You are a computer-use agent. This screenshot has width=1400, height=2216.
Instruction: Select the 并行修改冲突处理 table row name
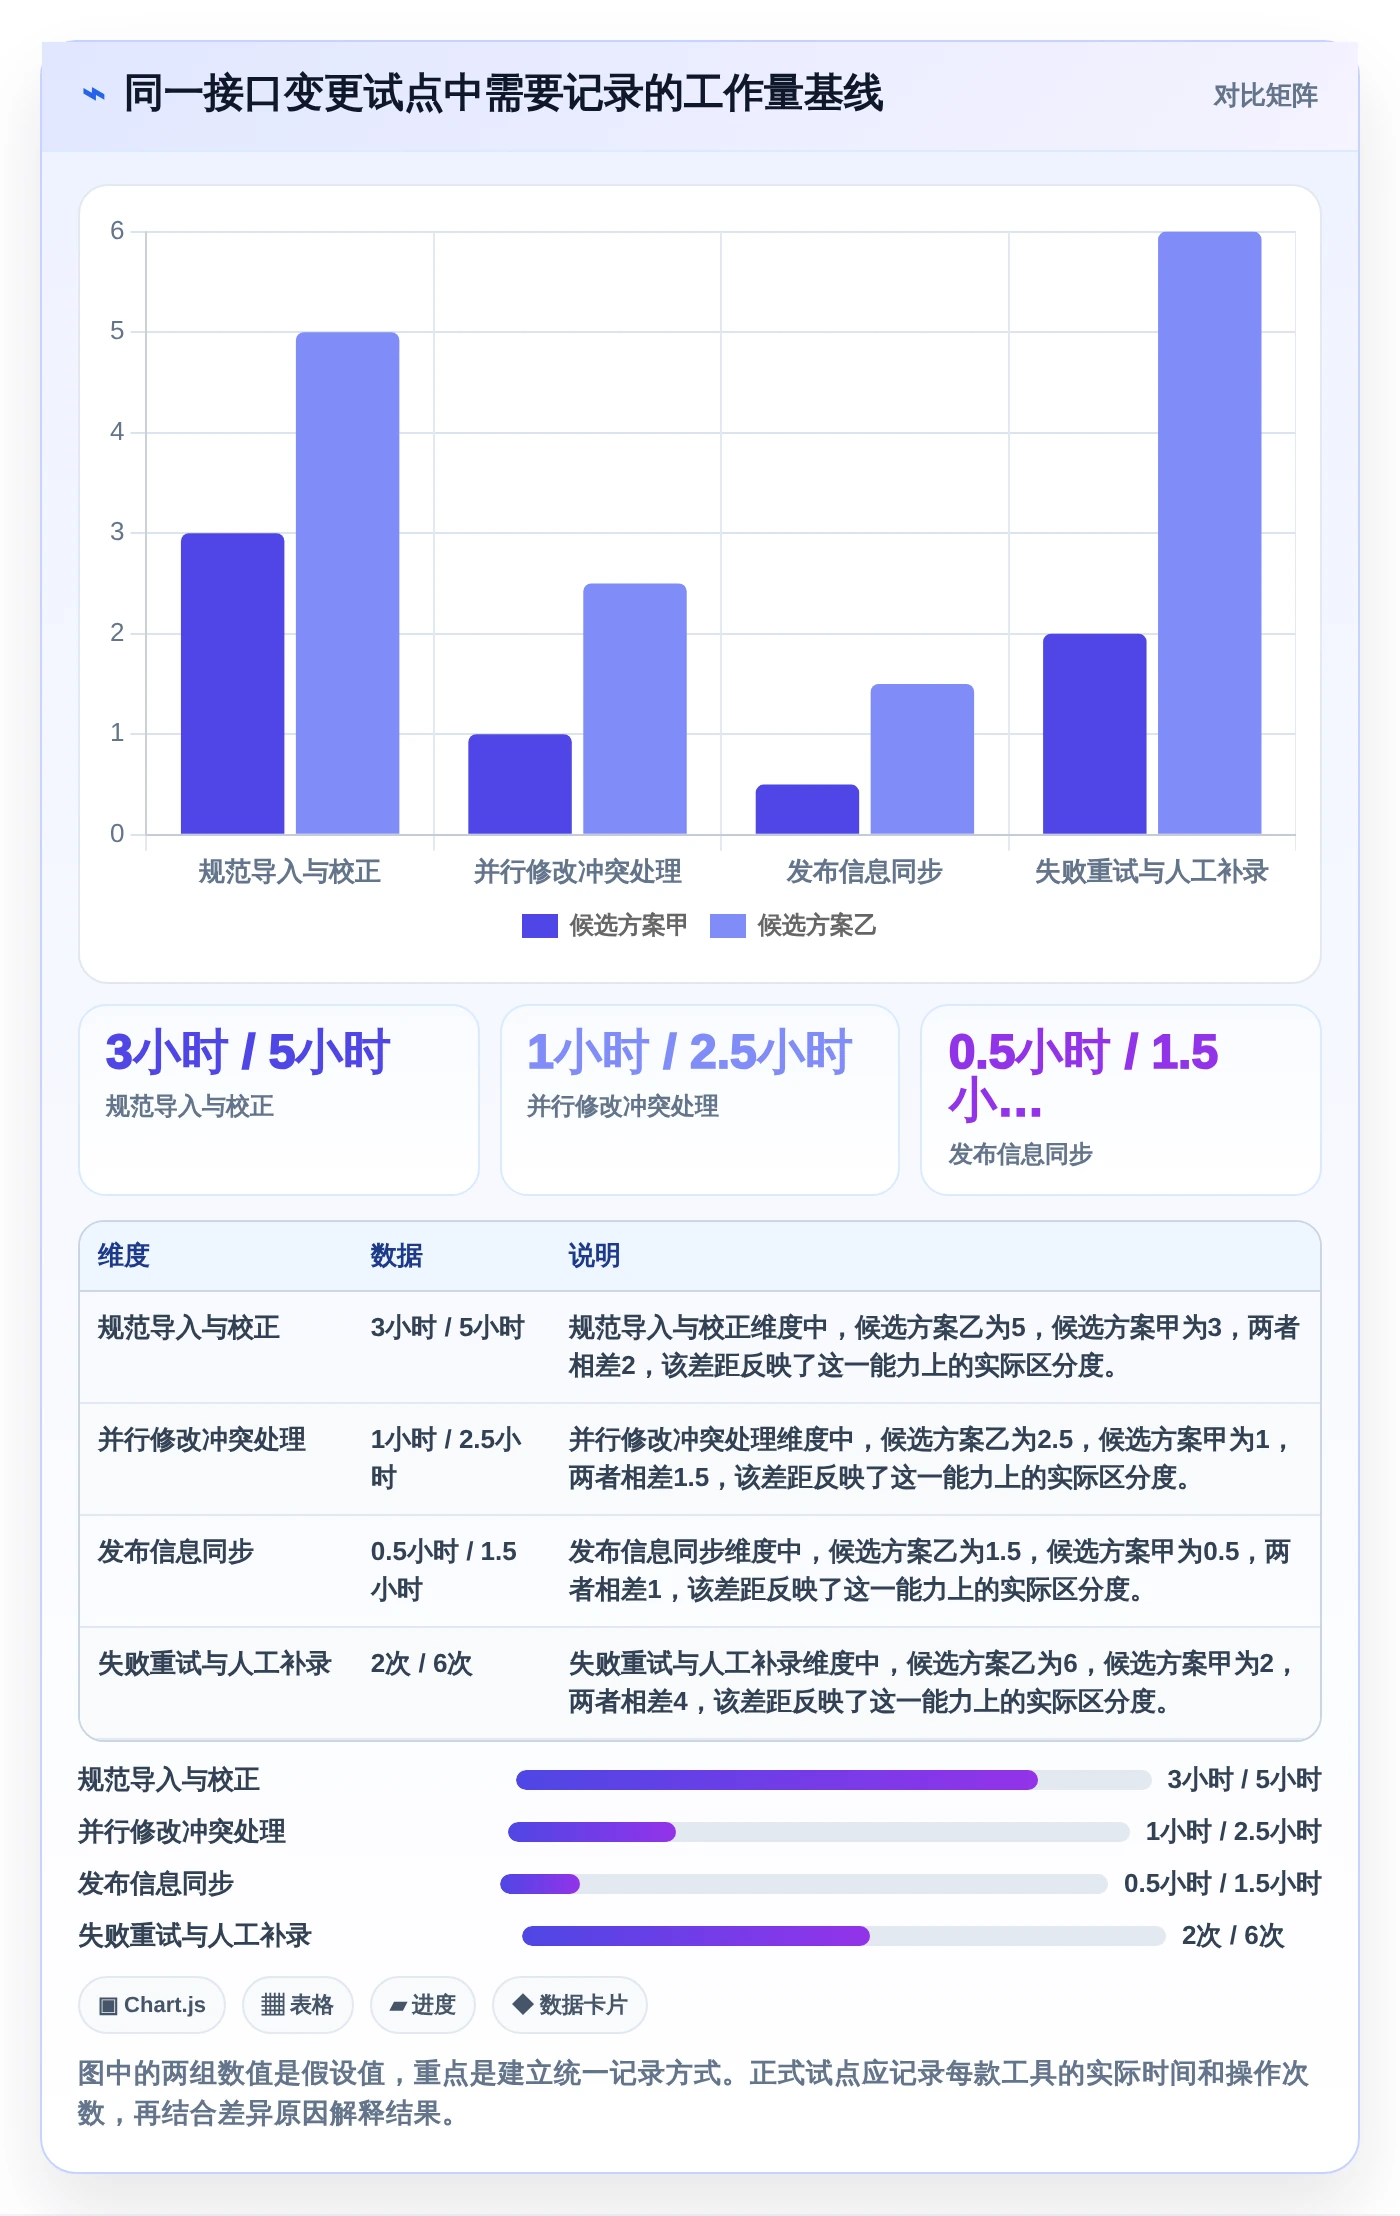coord(202,1440)
